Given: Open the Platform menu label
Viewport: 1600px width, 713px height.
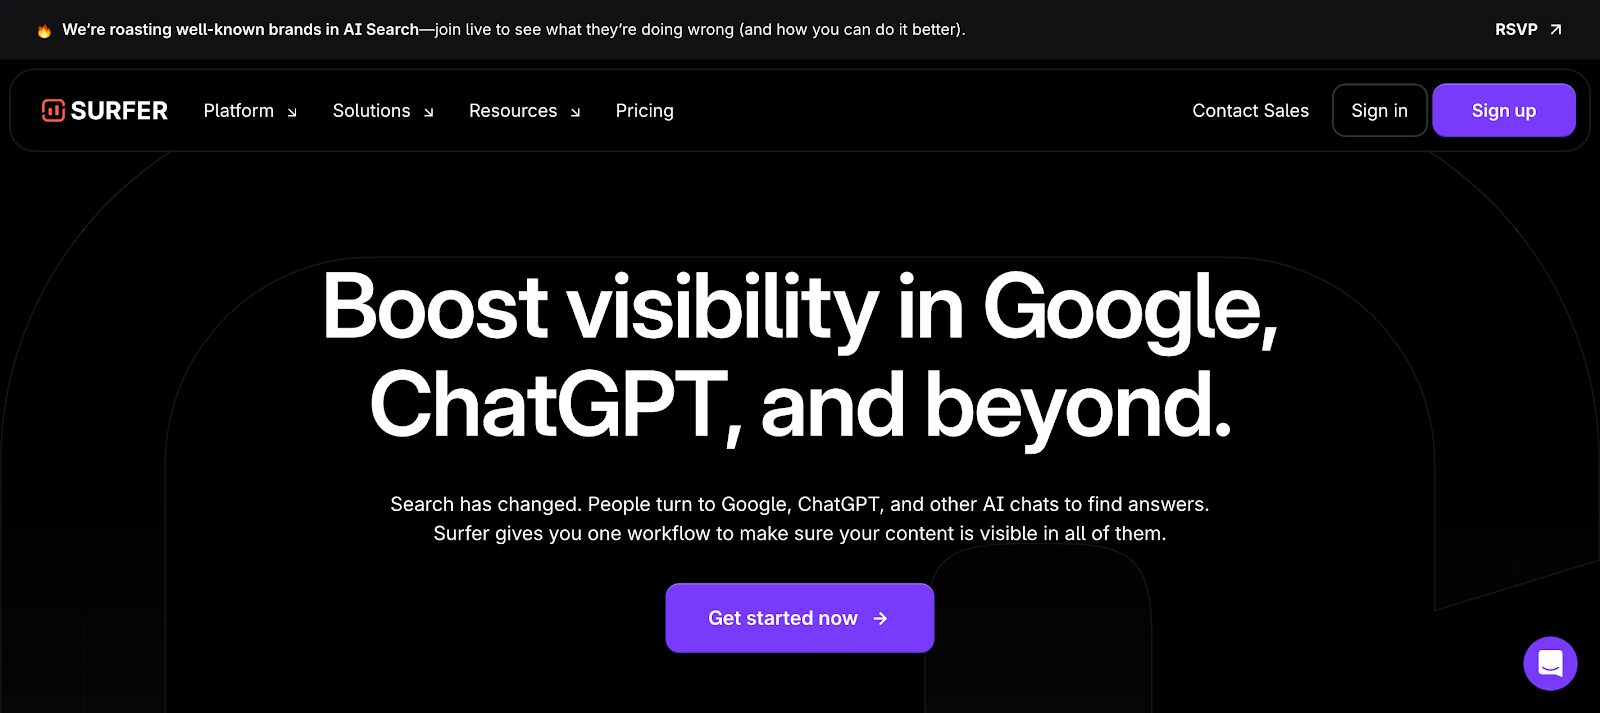Looking at the screenshot, I should pyautogui.click(x=238, y=111).
